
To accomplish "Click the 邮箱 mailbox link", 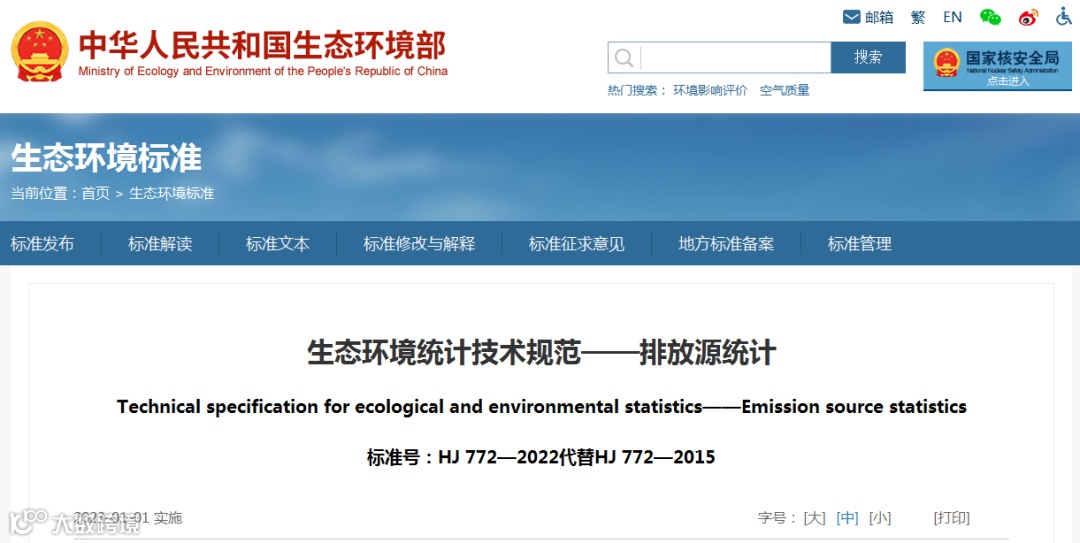I will click(879, 17).
